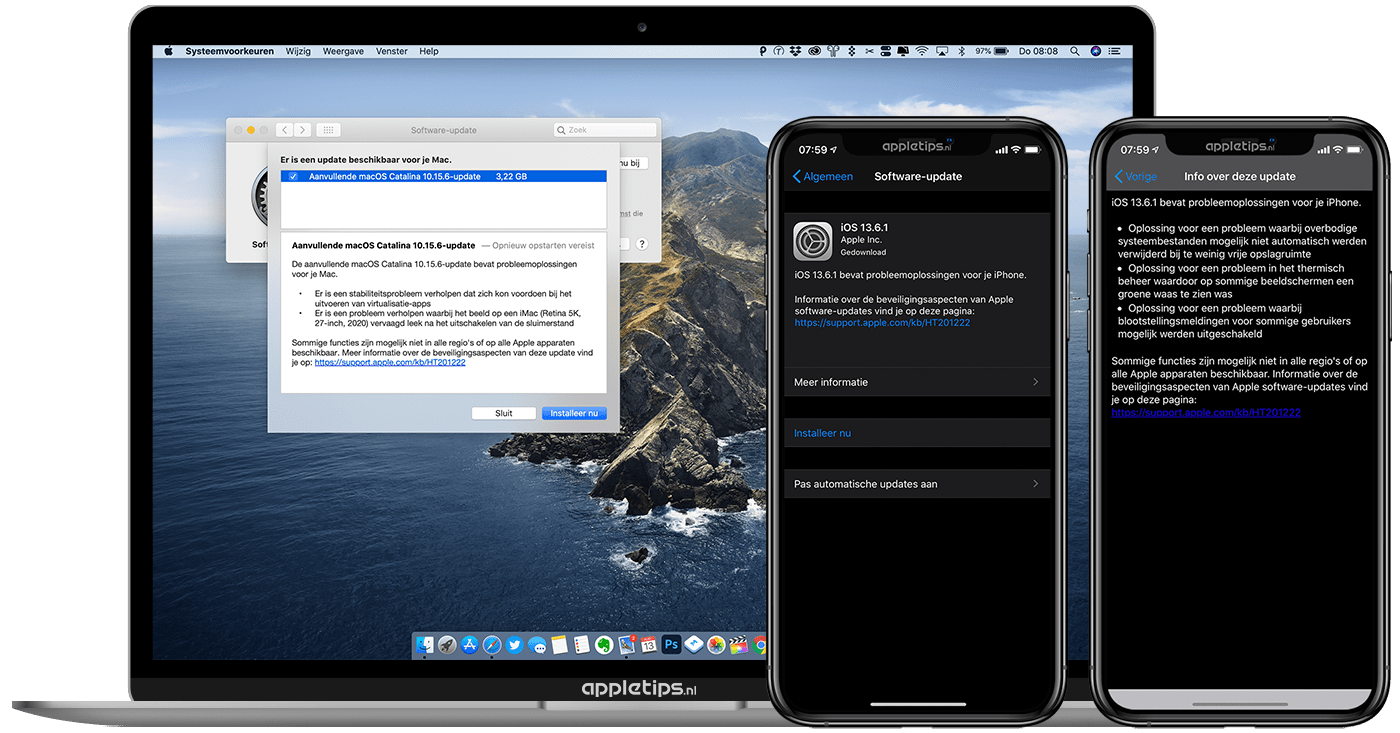
Task: Tap Installeer nu on the iPhone
Action: tap(822, 433)
